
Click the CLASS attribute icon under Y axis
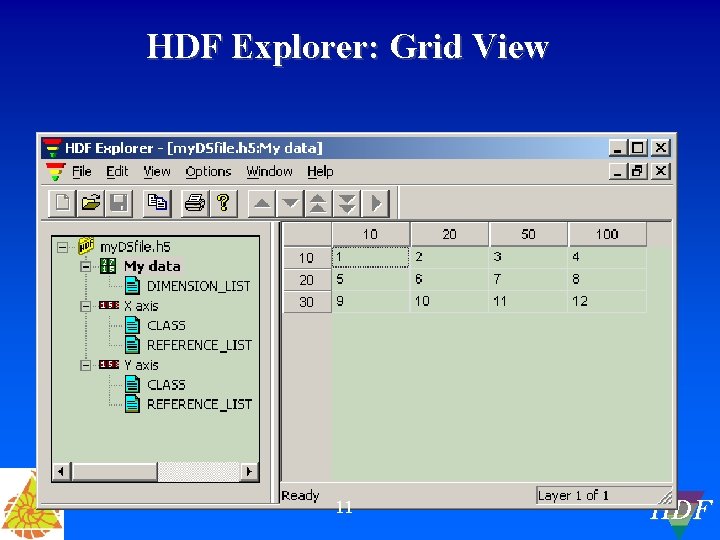pyautogui.click(x=132, y=384)
